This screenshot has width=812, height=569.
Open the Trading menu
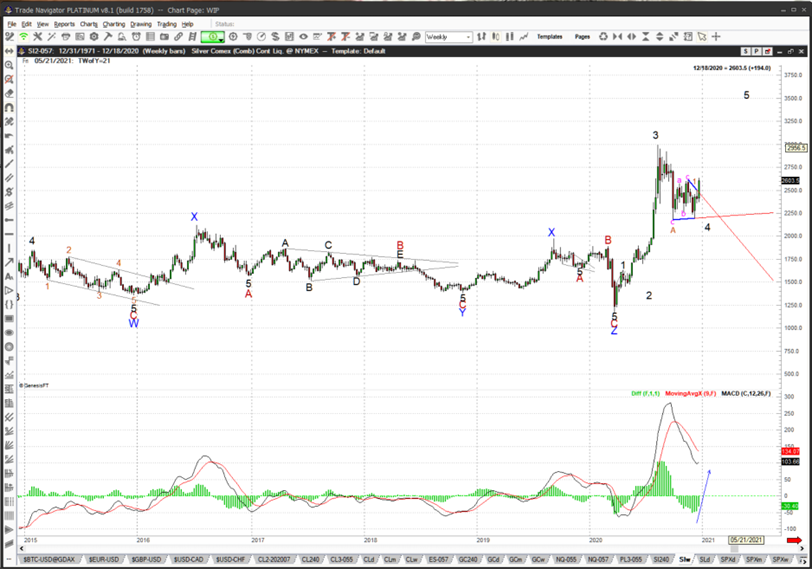coord(167,24)
